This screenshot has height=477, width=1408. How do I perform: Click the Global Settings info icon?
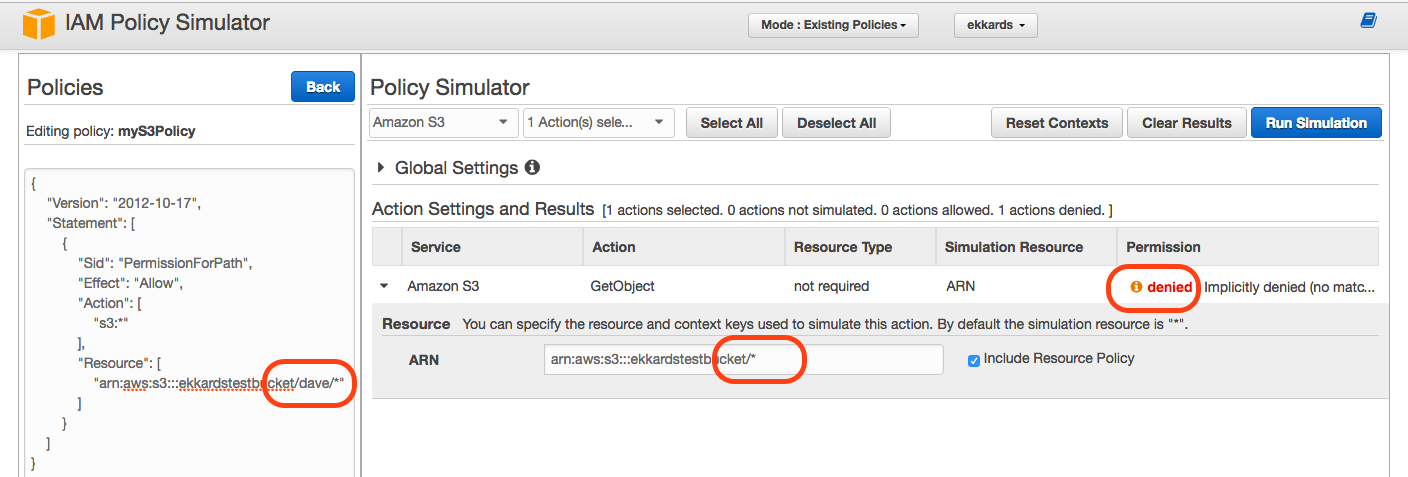click(532, 168)
